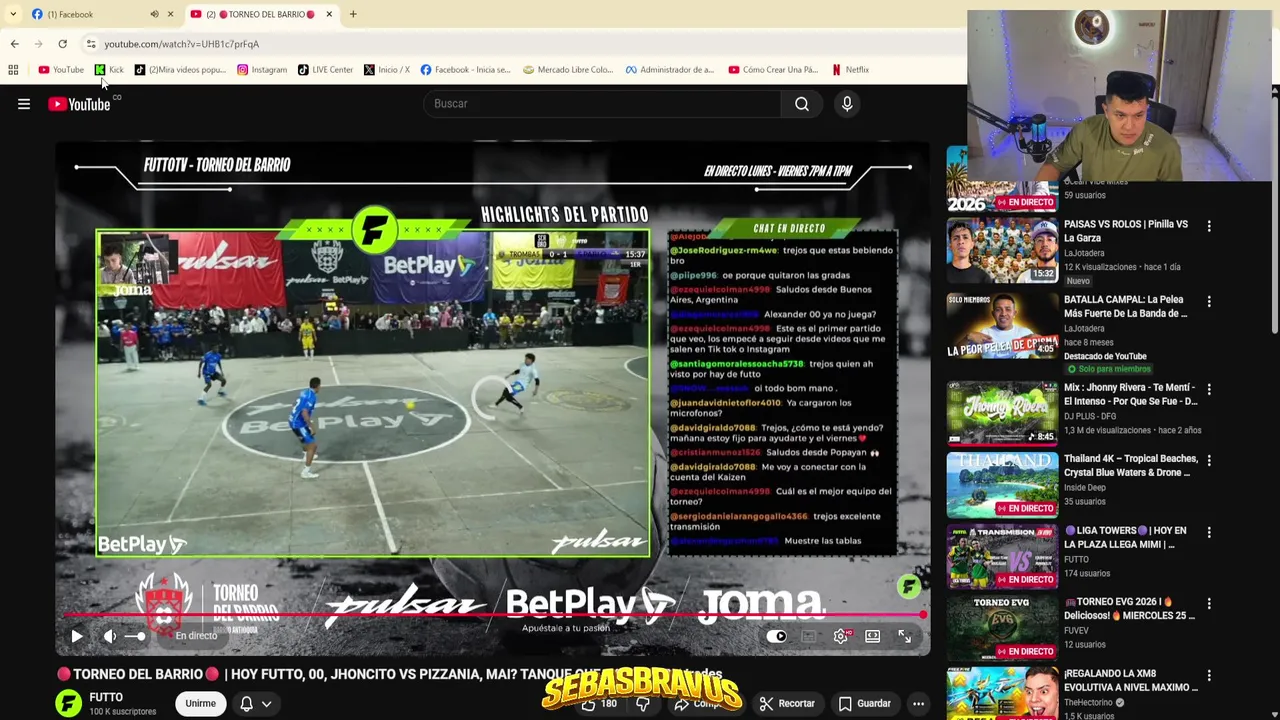The width and height of the screenshot is (1280, 720).
Task: Click the search magnifier button
Action: (802, 104)
